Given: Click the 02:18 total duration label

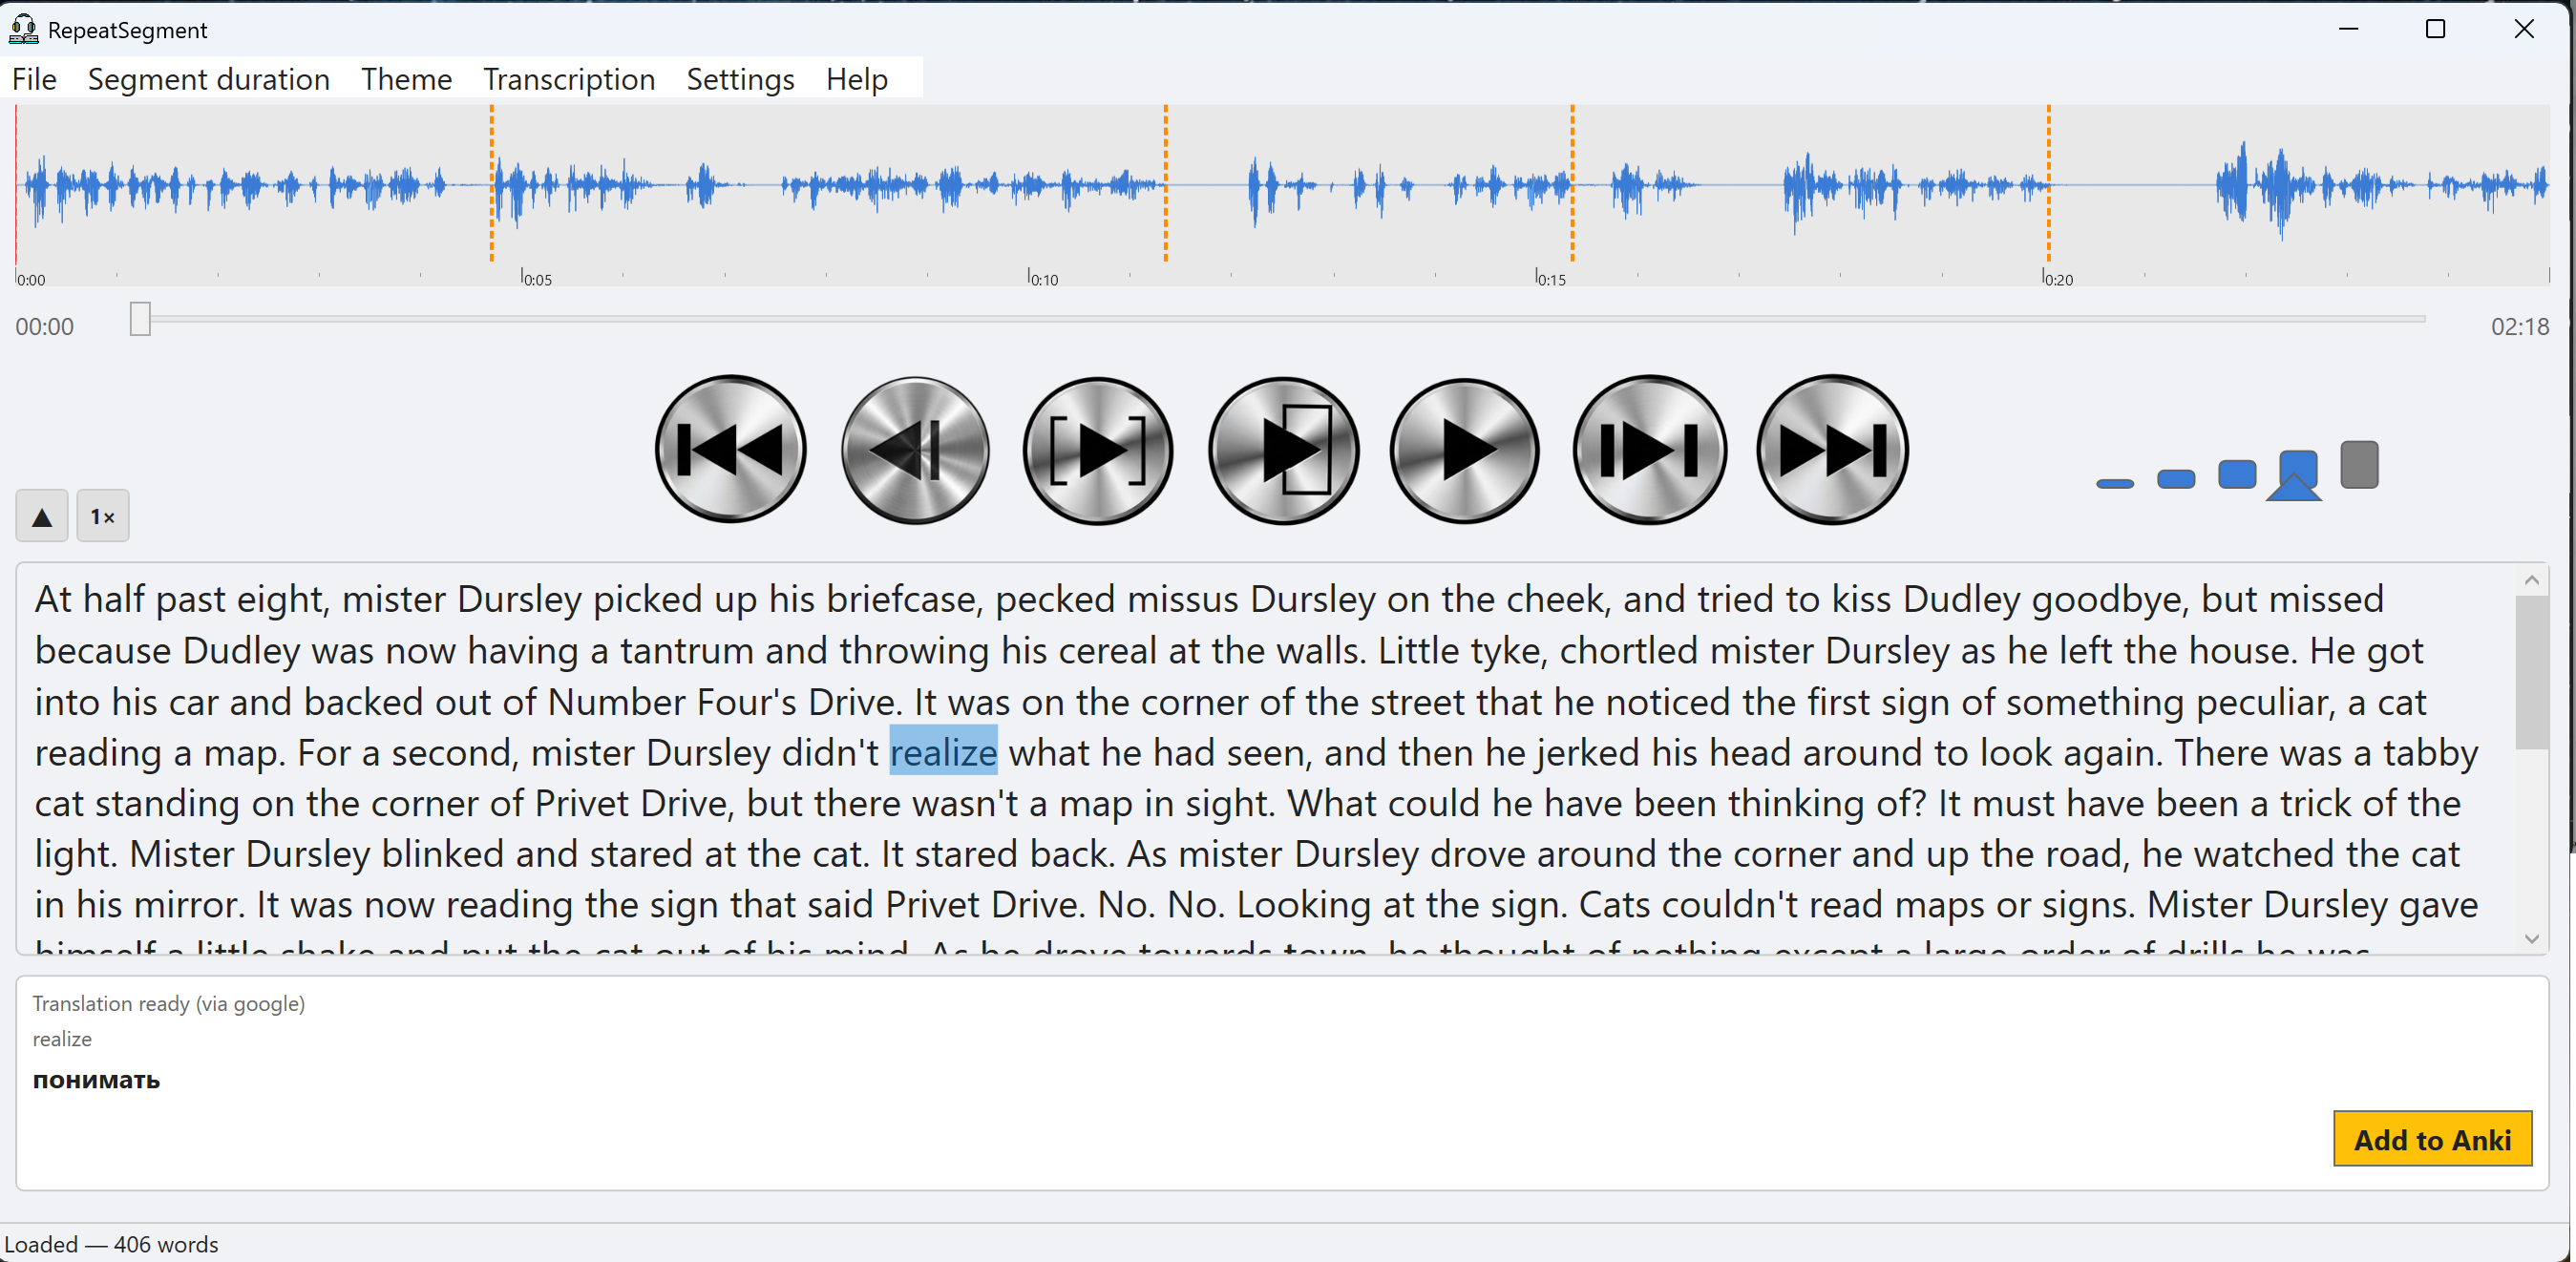Looking at the screenshot, I should tap(2520, 327).
